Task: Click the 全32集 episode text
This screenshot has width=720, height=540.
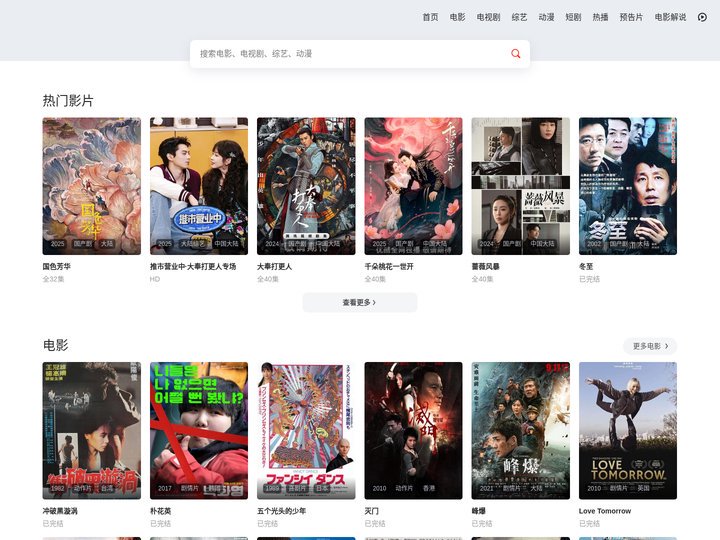Action: 53,279
